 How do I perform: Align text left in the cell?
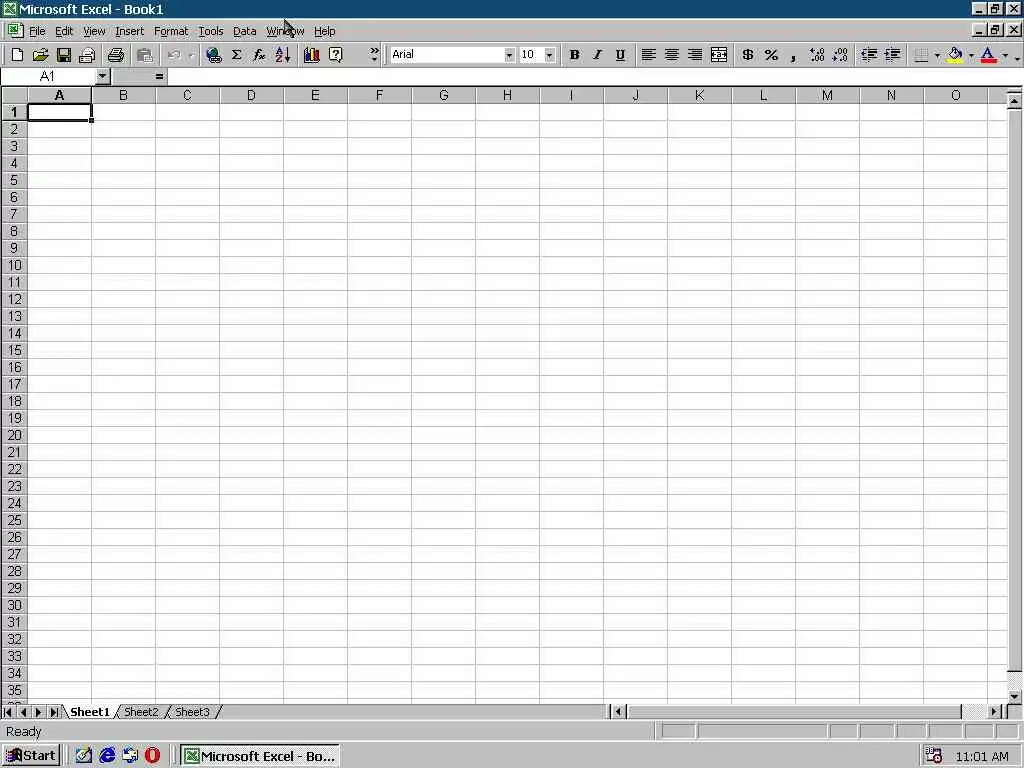click(x=648, y=55)
